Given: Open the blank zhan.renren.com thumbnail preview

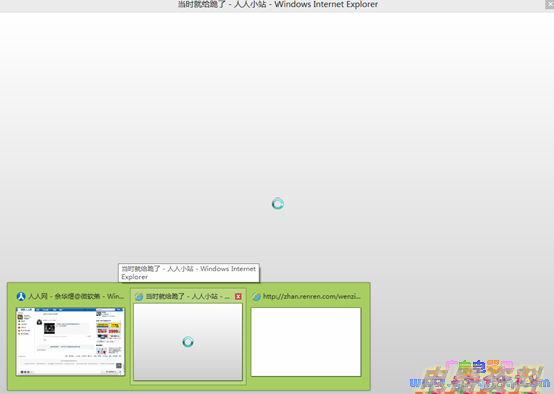Looking at the screenshot, I should coord(306,342).
